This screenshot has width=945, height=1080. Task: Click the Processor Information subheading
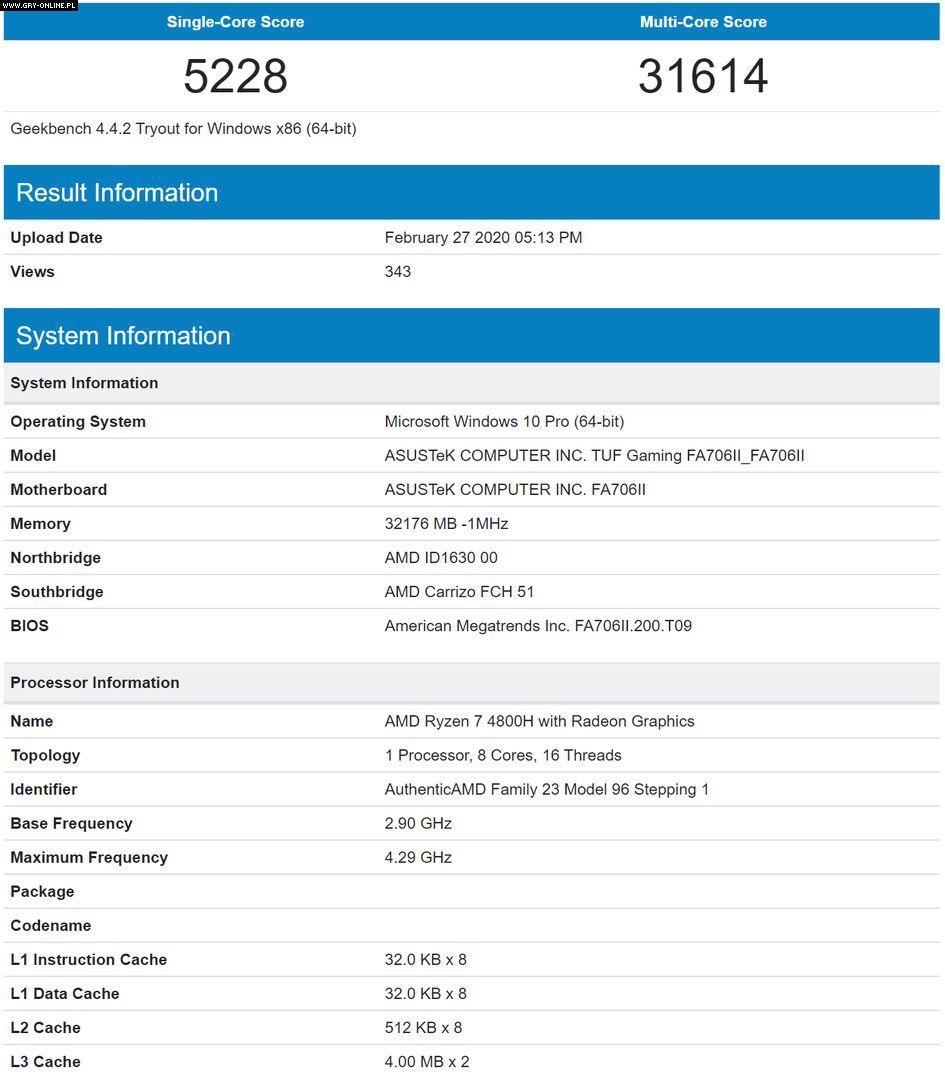click(x=95, y=683)
